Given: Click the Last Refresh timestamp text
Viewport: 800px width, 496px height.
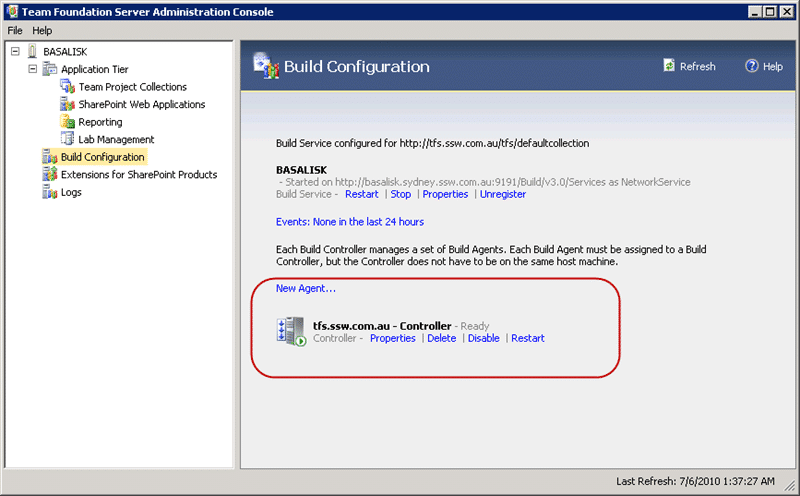Looking at the screenshot, I should tap(695, 481).
